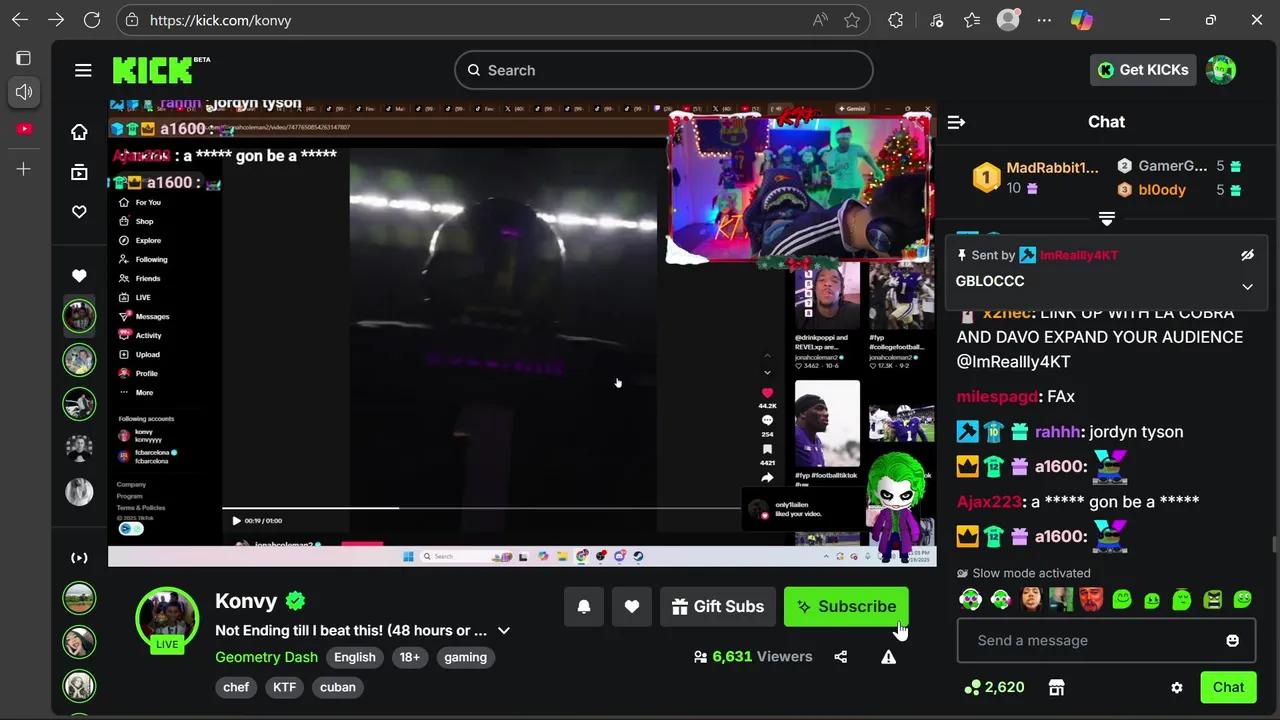The image size is (1280, 720).
Task: Click the Get KICKs button
Action: point(1143,70)
